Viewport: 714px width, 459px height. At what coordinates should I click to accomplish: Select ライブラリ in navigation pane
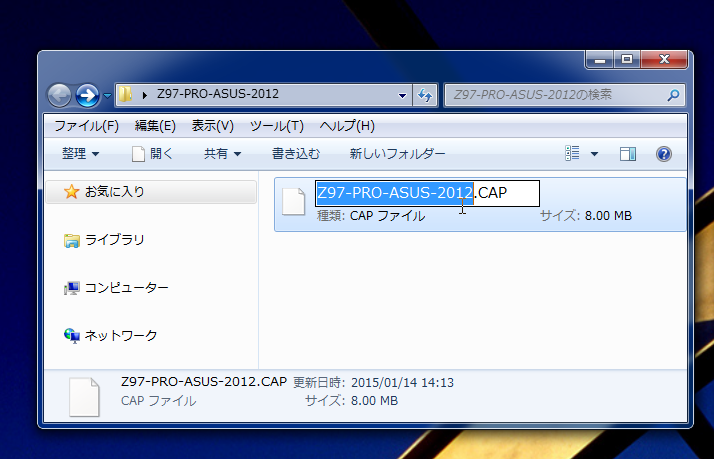coord(114,240)
